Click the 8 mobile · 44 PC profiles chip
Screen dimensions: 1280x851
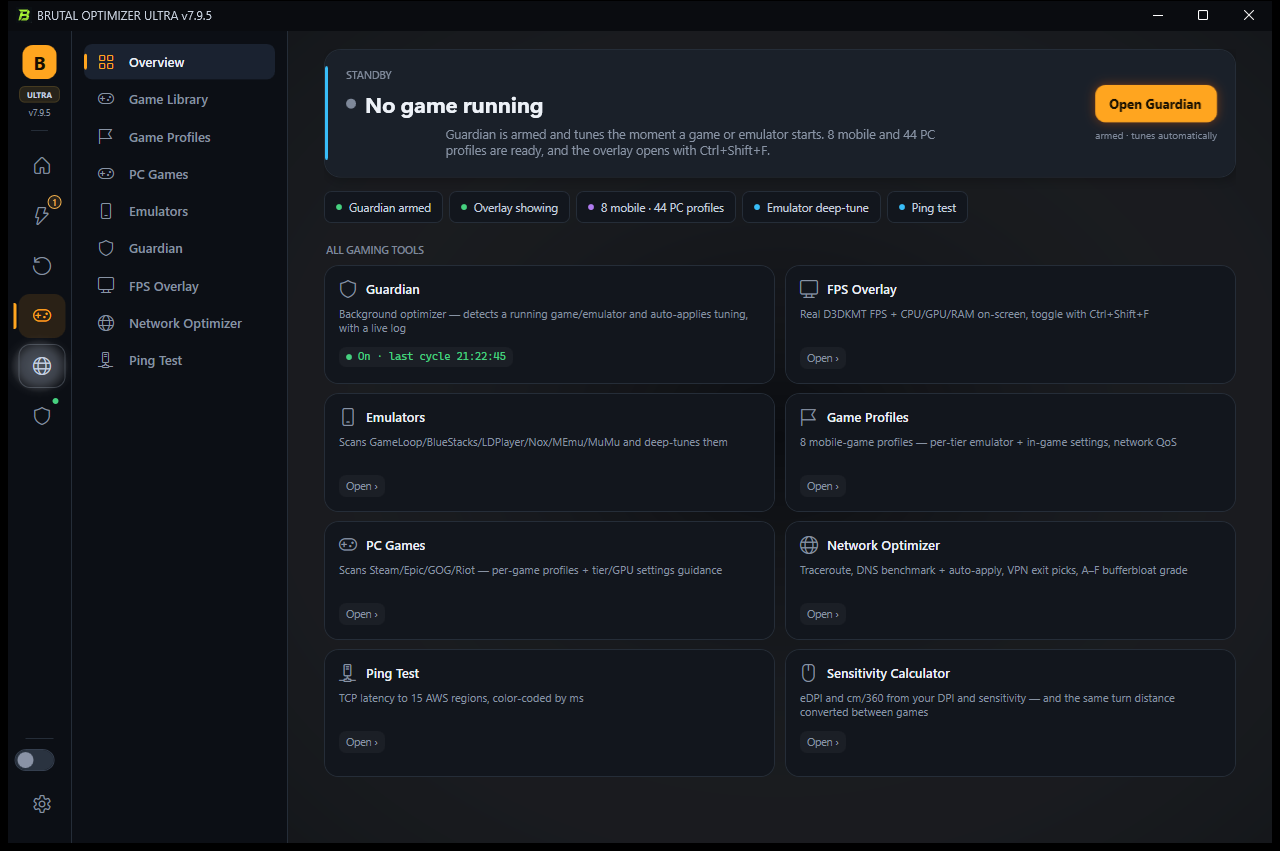656,207
